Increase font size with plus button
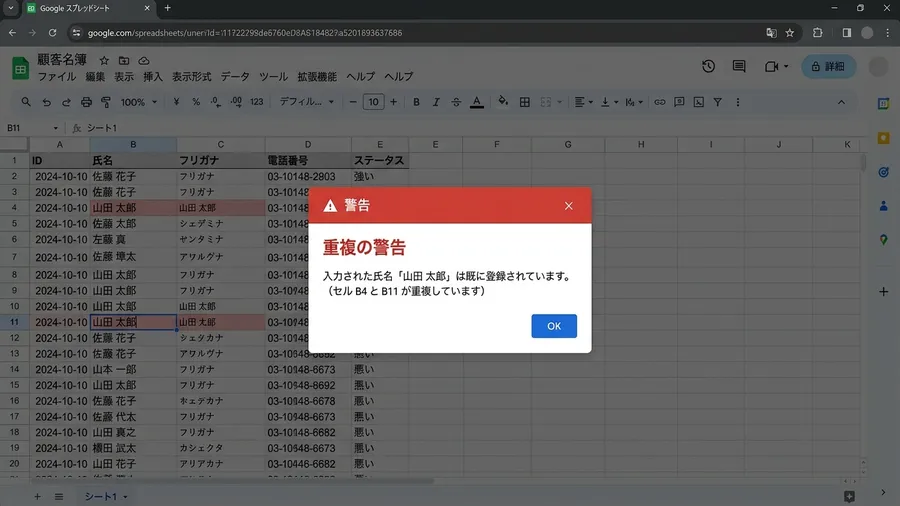 (x=393, y=102)
